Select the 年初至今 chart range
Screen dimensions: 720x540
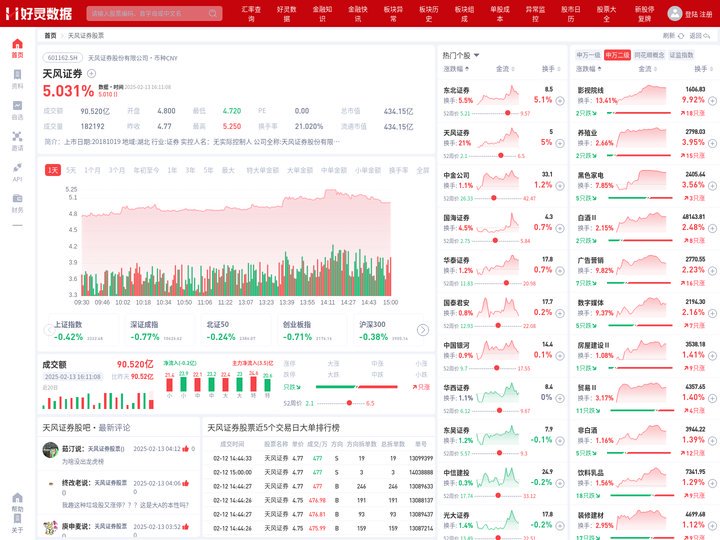(146, 170)
